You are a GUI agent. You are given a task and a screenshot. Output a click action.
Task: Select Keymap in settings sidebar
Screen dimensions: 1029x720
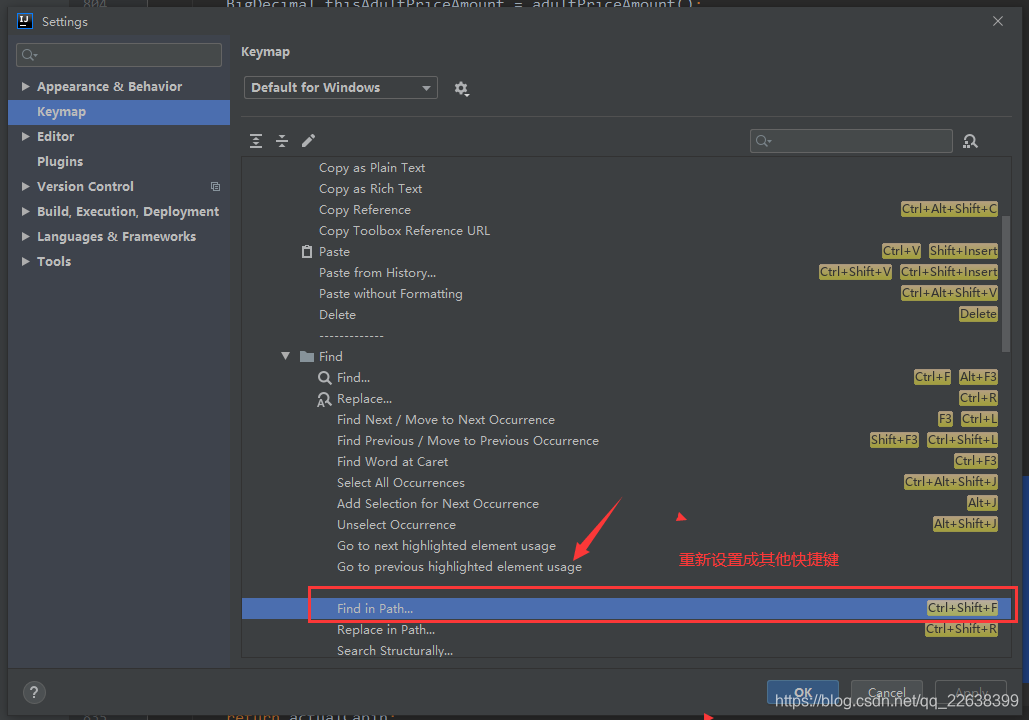pos(119,112)
